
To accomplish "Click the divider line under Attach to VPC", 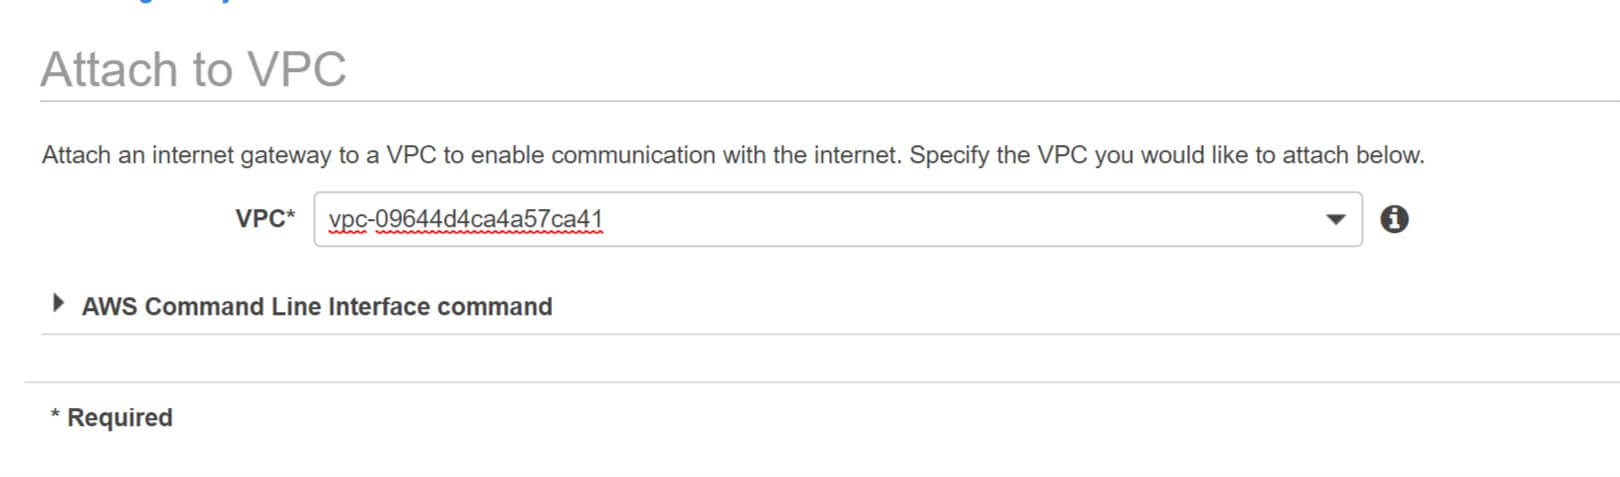I will pyautogui.click(x=830, y=101).
